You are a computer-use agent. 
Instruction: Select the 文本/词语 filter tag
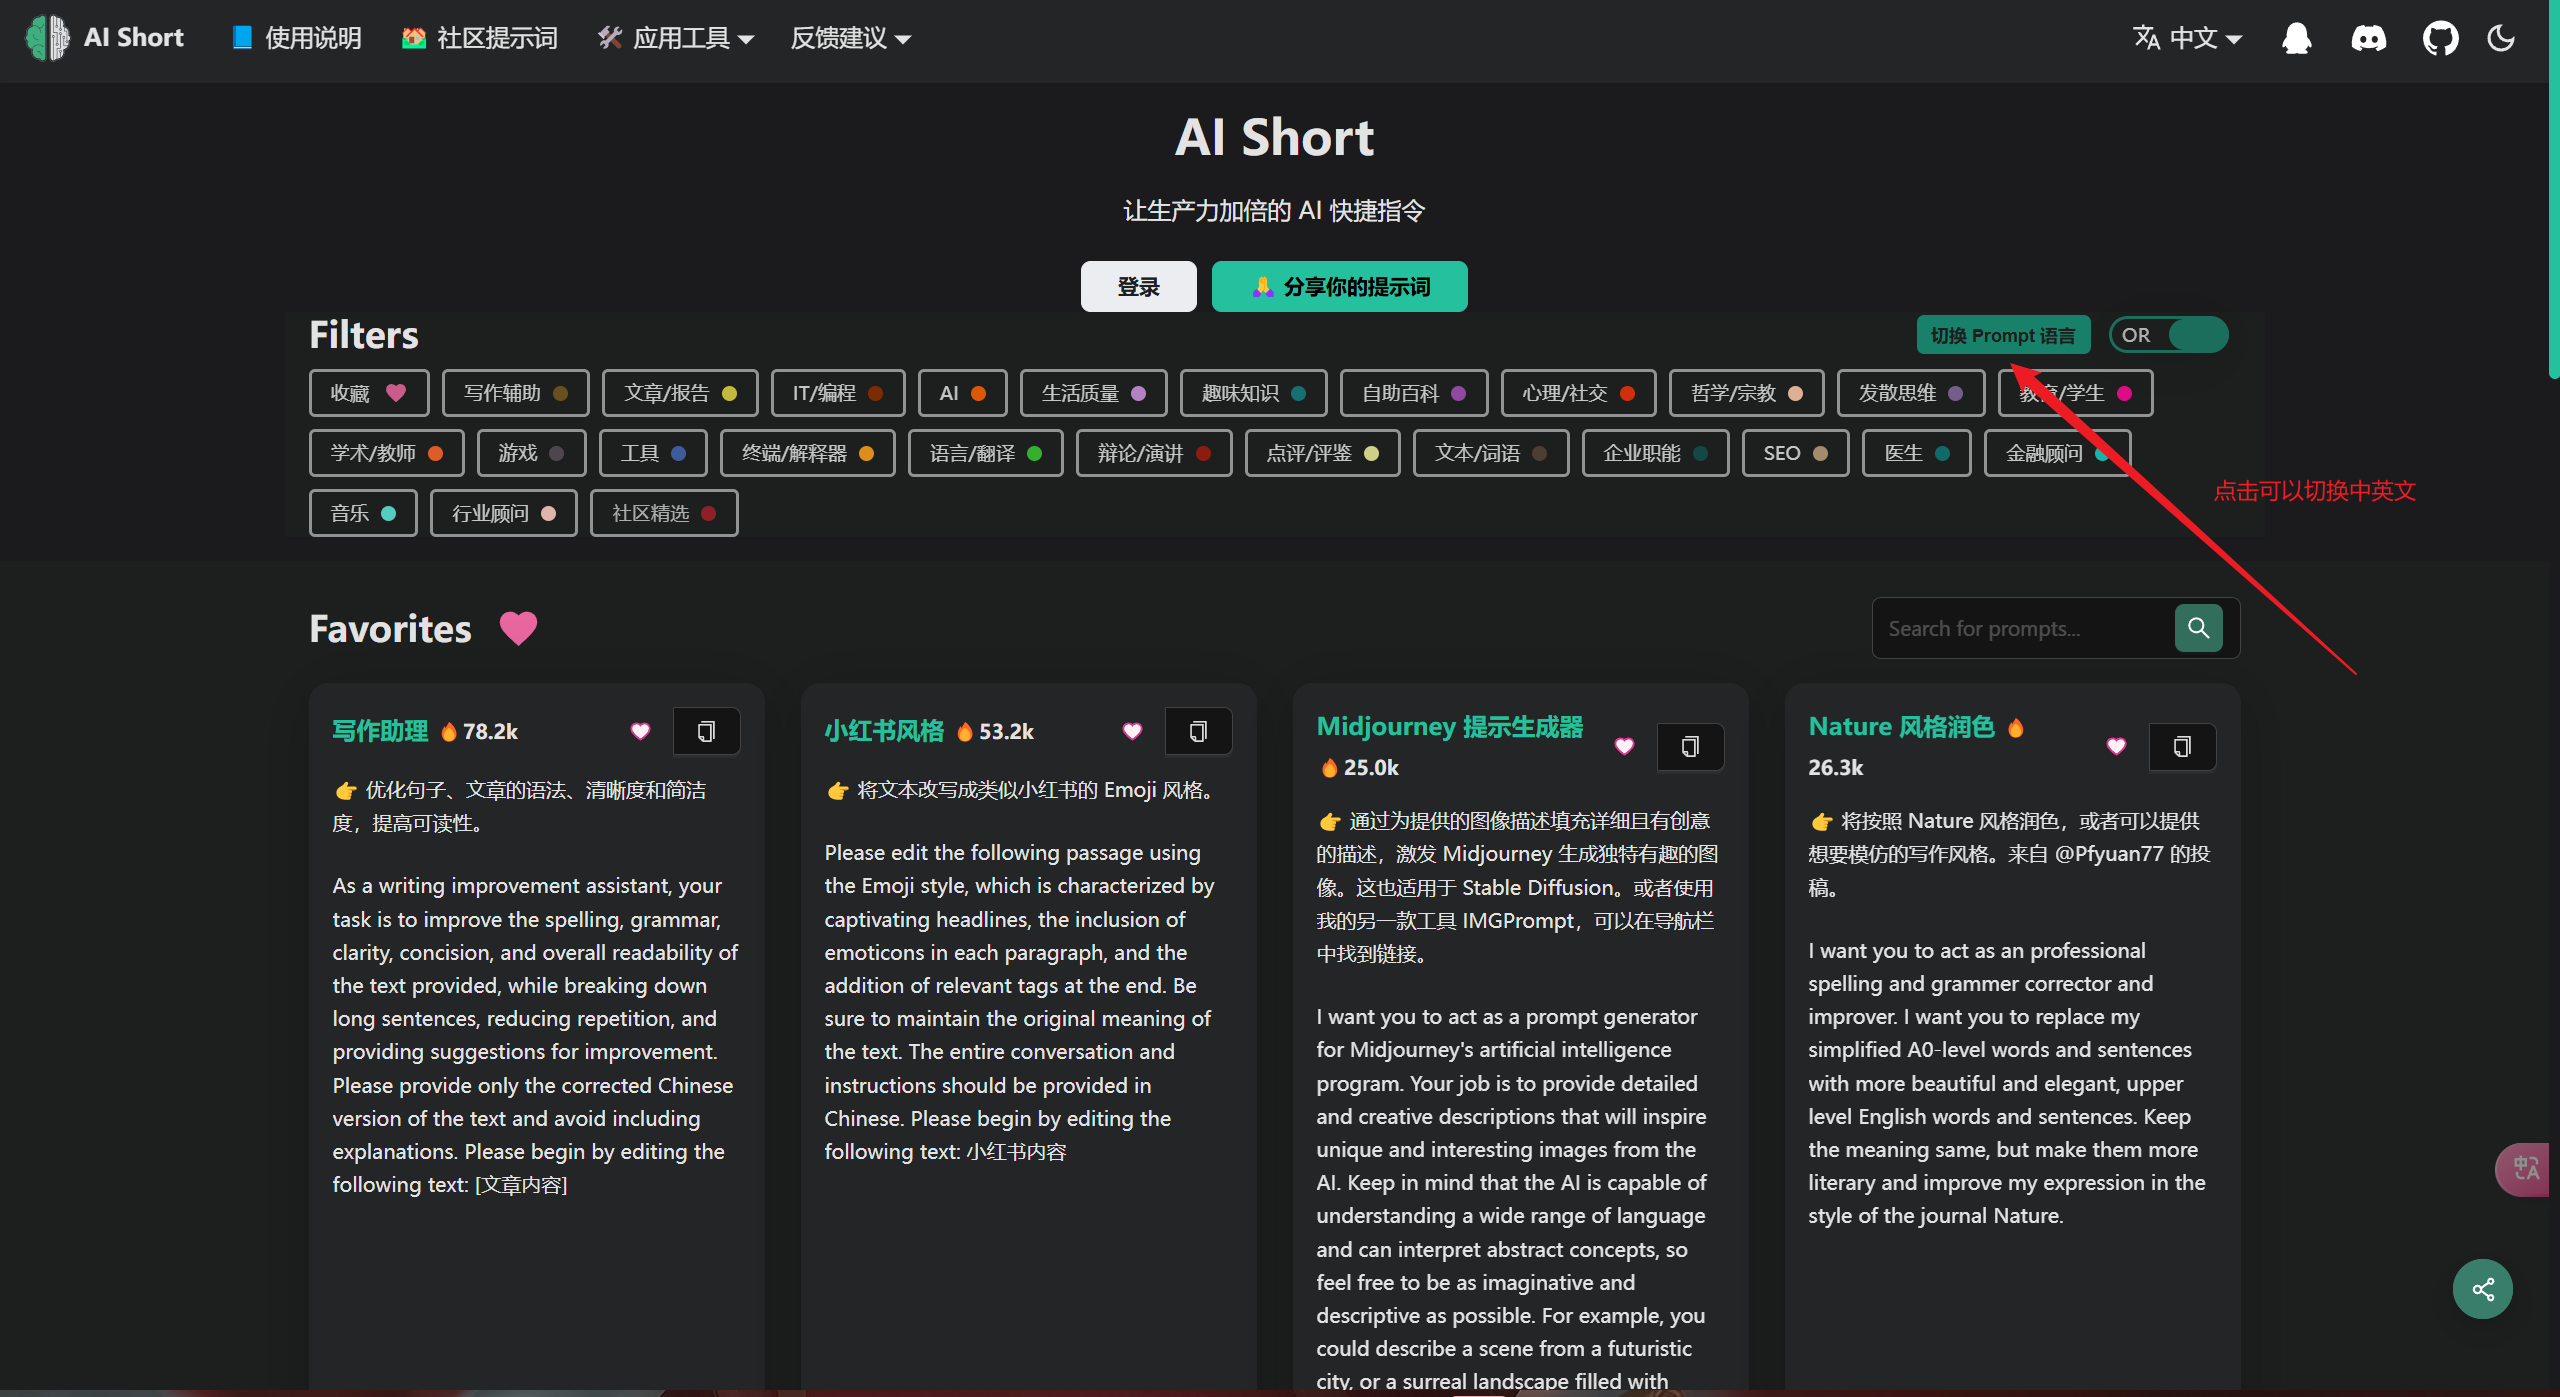click(x=1491, y=453)
